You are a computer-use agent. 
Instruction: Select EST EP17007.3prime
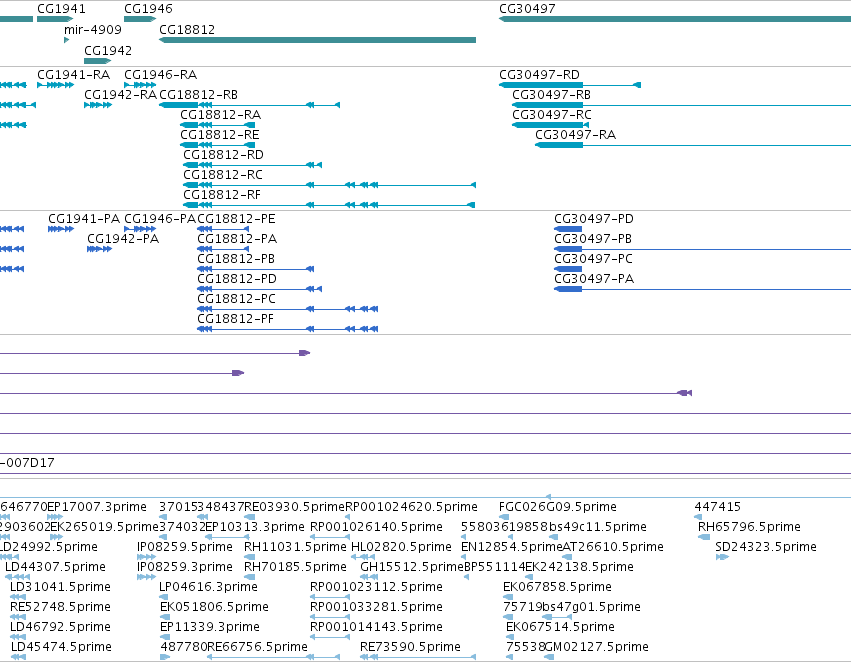(x=97, y=507)
